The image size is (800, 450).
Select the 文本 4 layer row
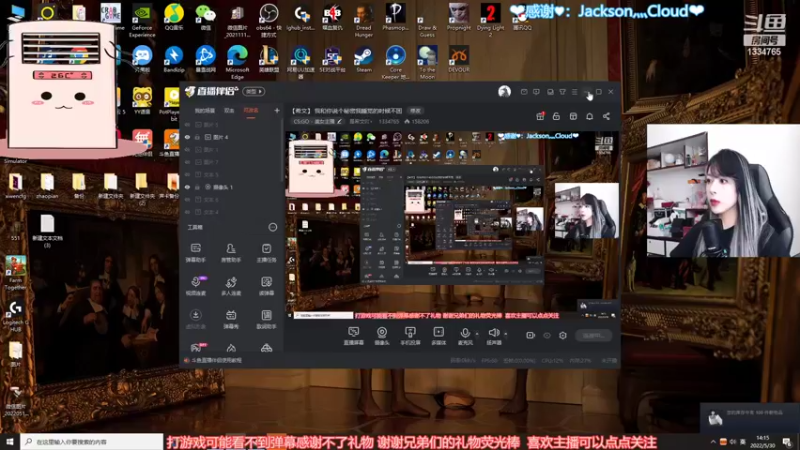tap(232, 212)
